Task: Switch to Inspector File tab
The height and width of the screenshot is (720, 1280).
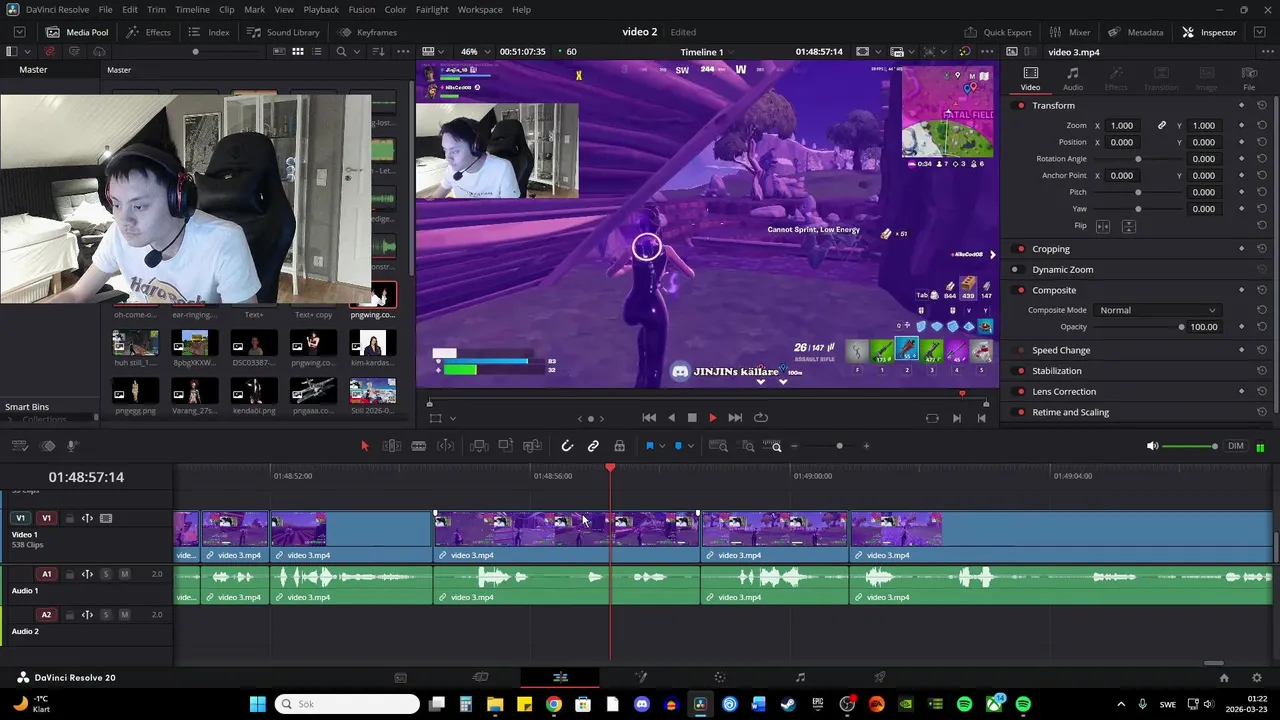Action: click(x=1249, y=79)
